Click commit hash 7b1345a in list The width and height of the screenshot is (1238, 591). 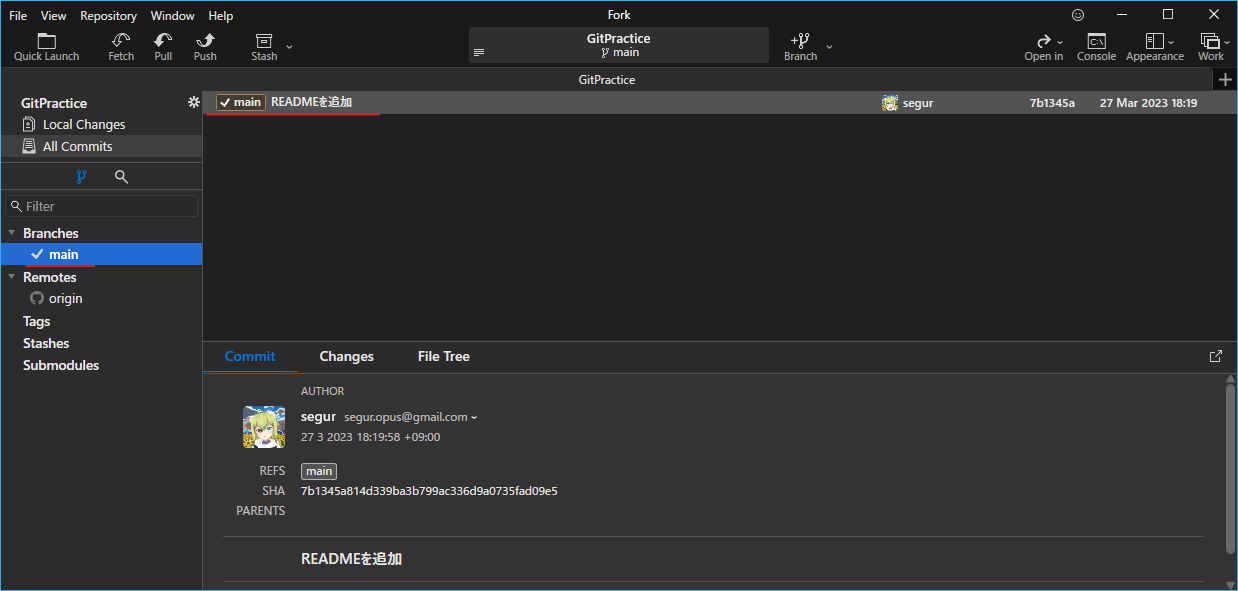[x=1052, y=103]
